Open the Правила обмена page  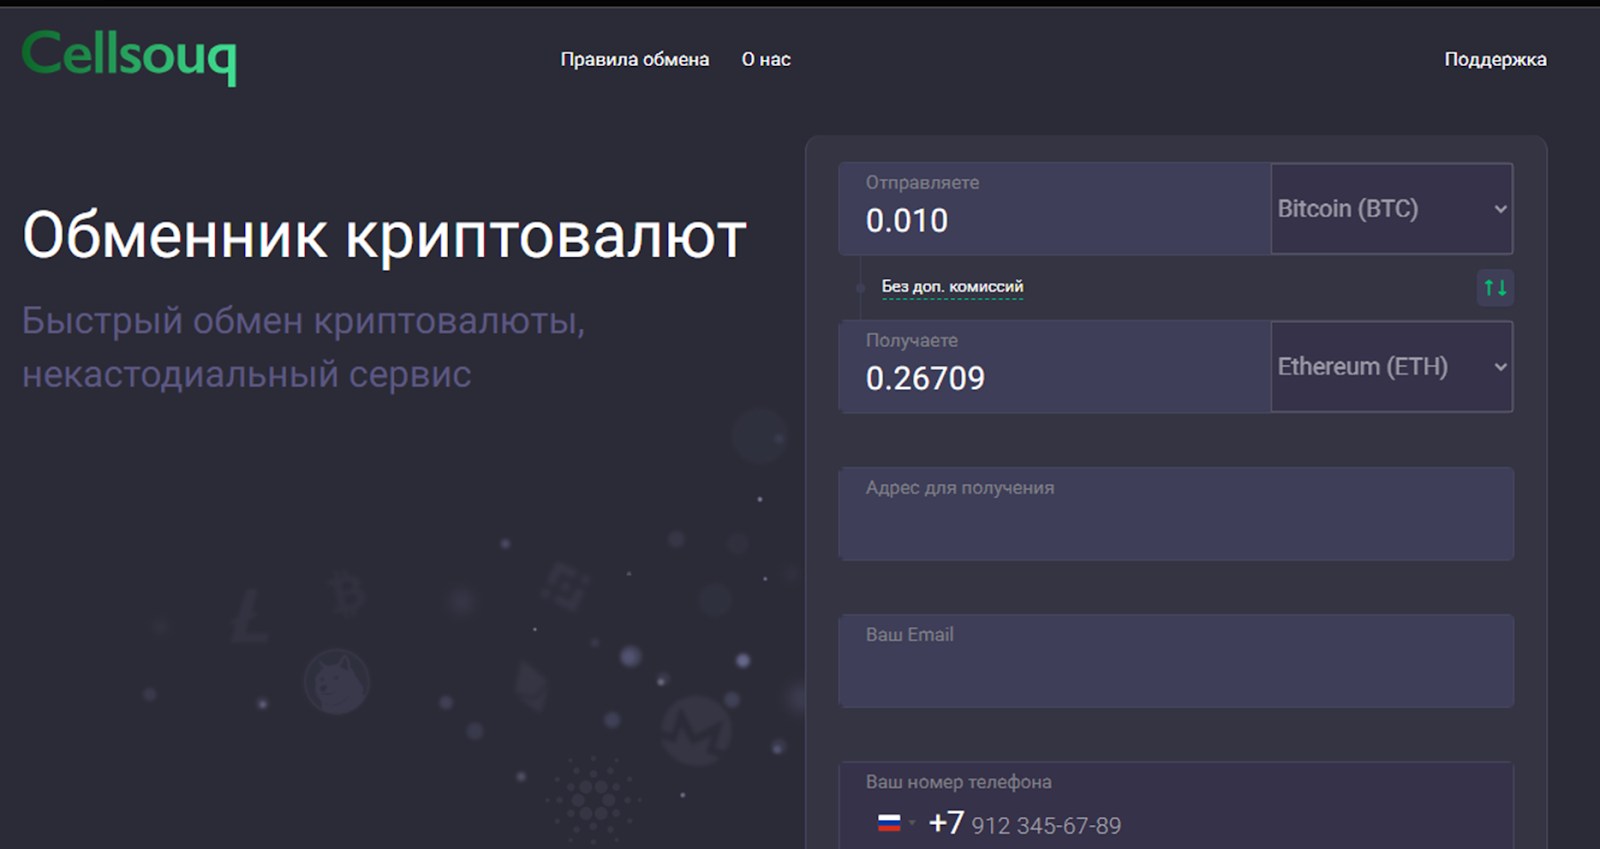(x=635, y=59)
